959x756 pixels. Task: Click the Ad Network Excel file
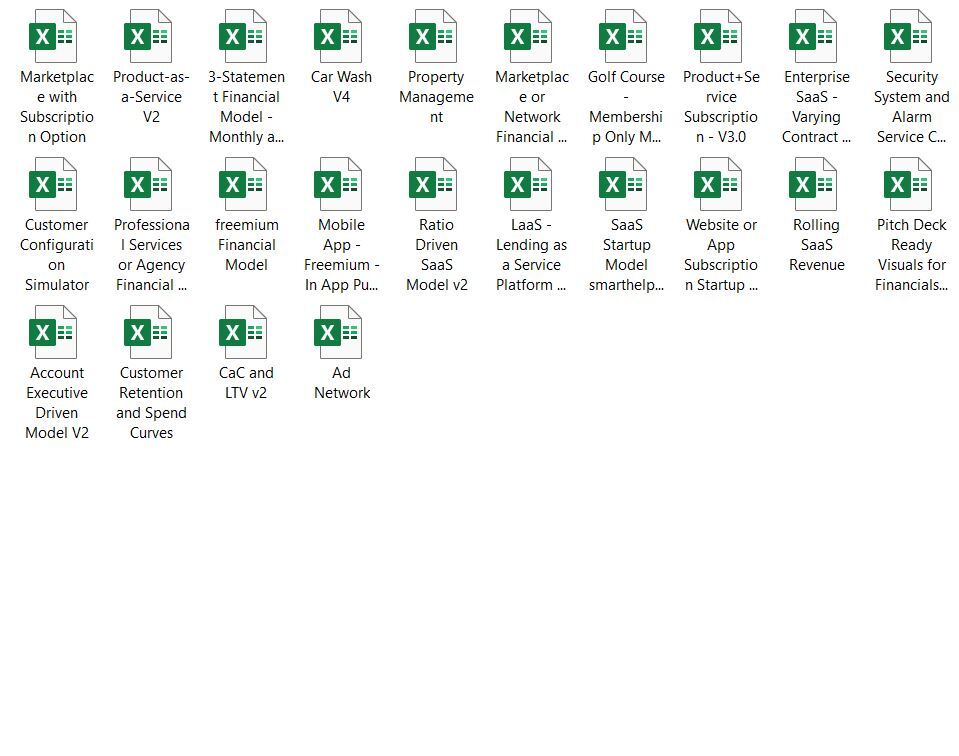[x=341, y=333]
